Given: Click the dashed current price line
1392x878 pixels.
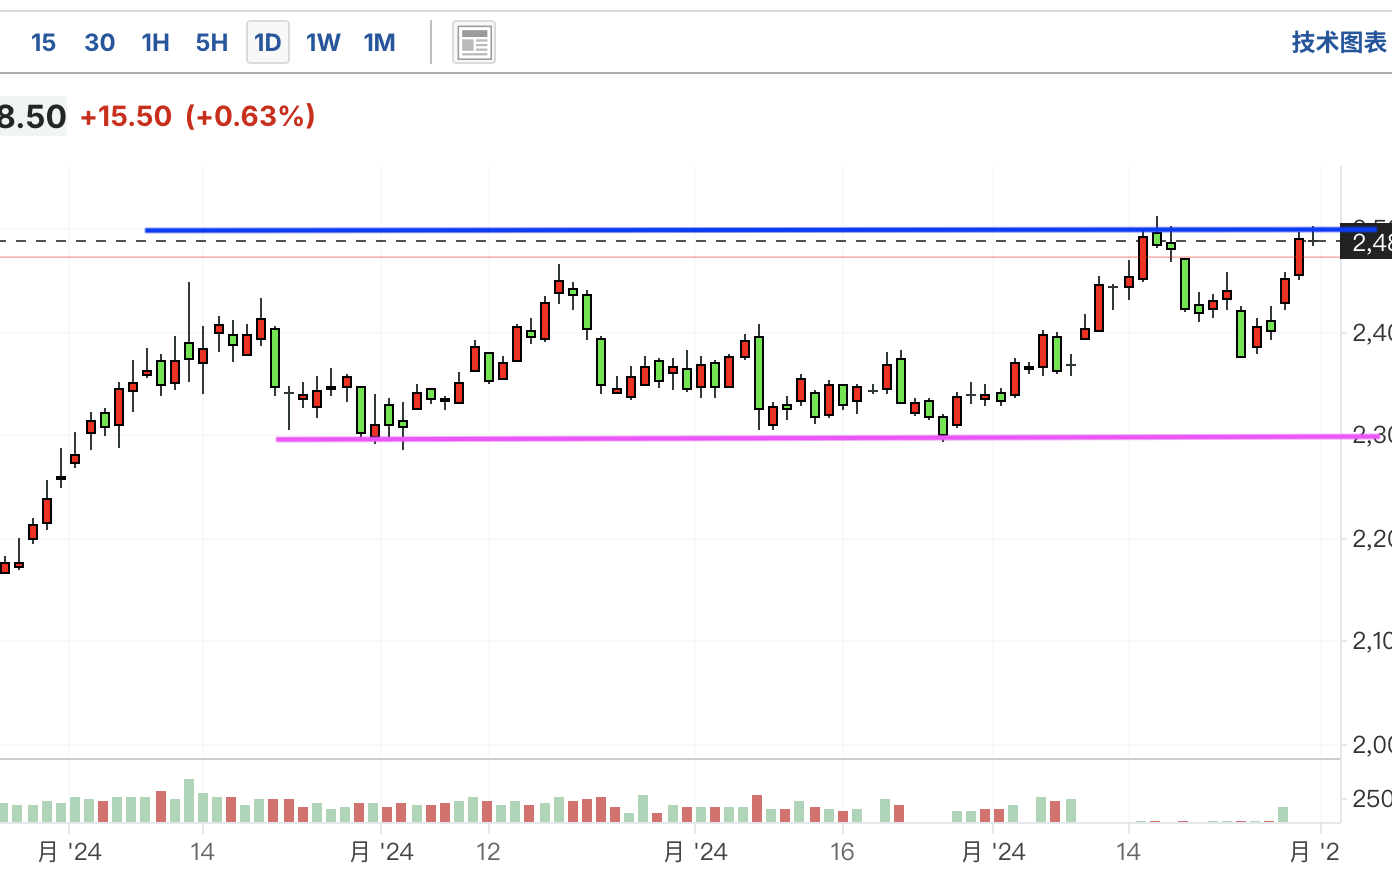Looking at the screenshot, I should tap(670, 242).
